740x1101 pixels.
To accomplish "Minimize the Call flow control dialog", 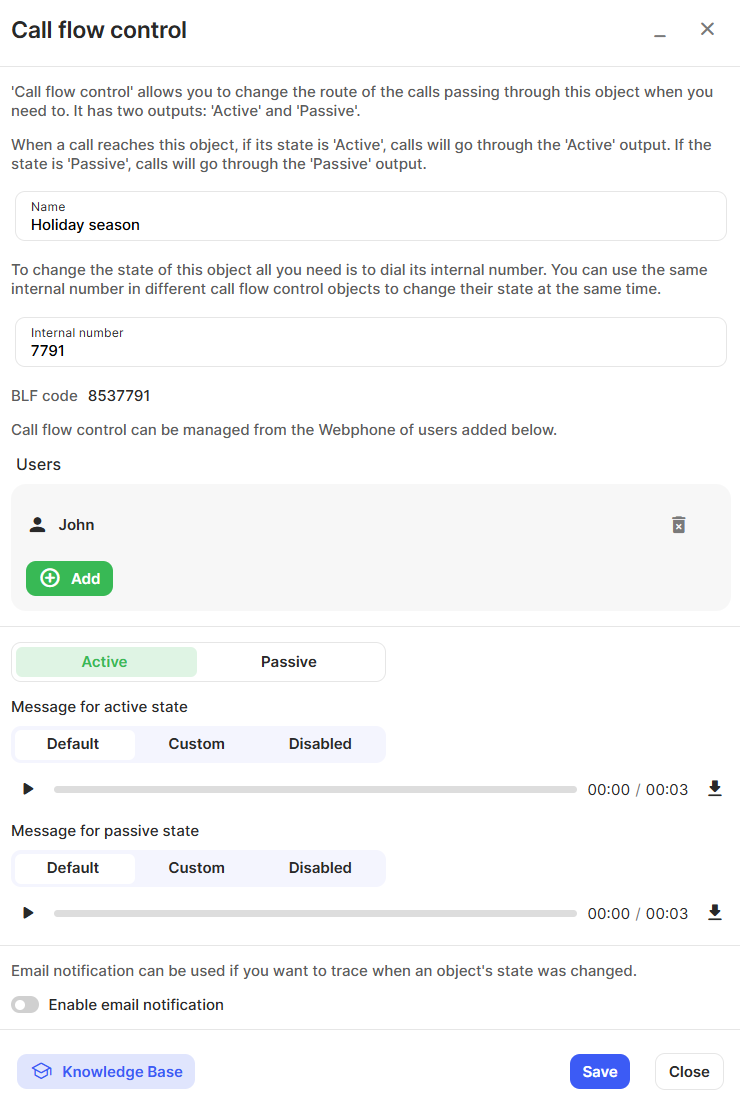I will [660, 32].
